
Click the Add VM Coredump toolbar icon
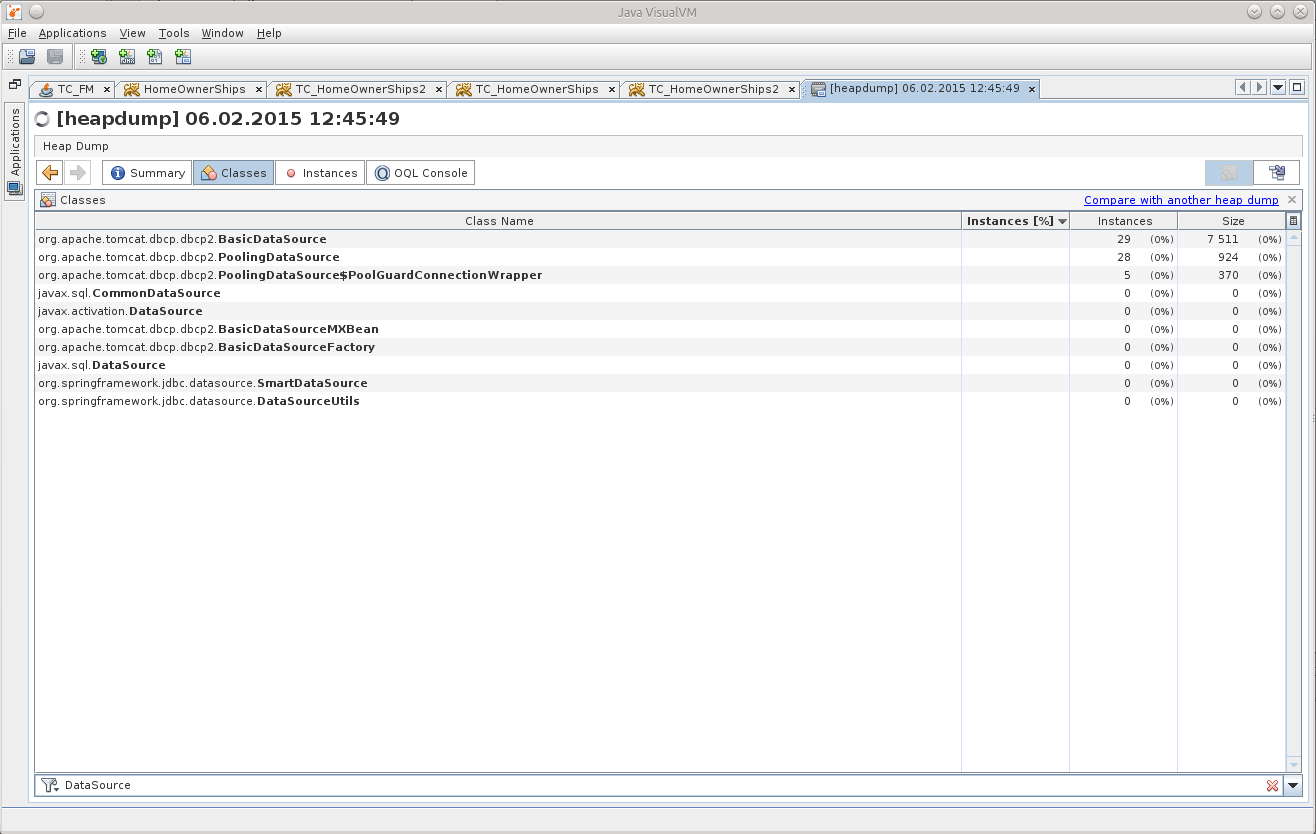coord(155,57)
